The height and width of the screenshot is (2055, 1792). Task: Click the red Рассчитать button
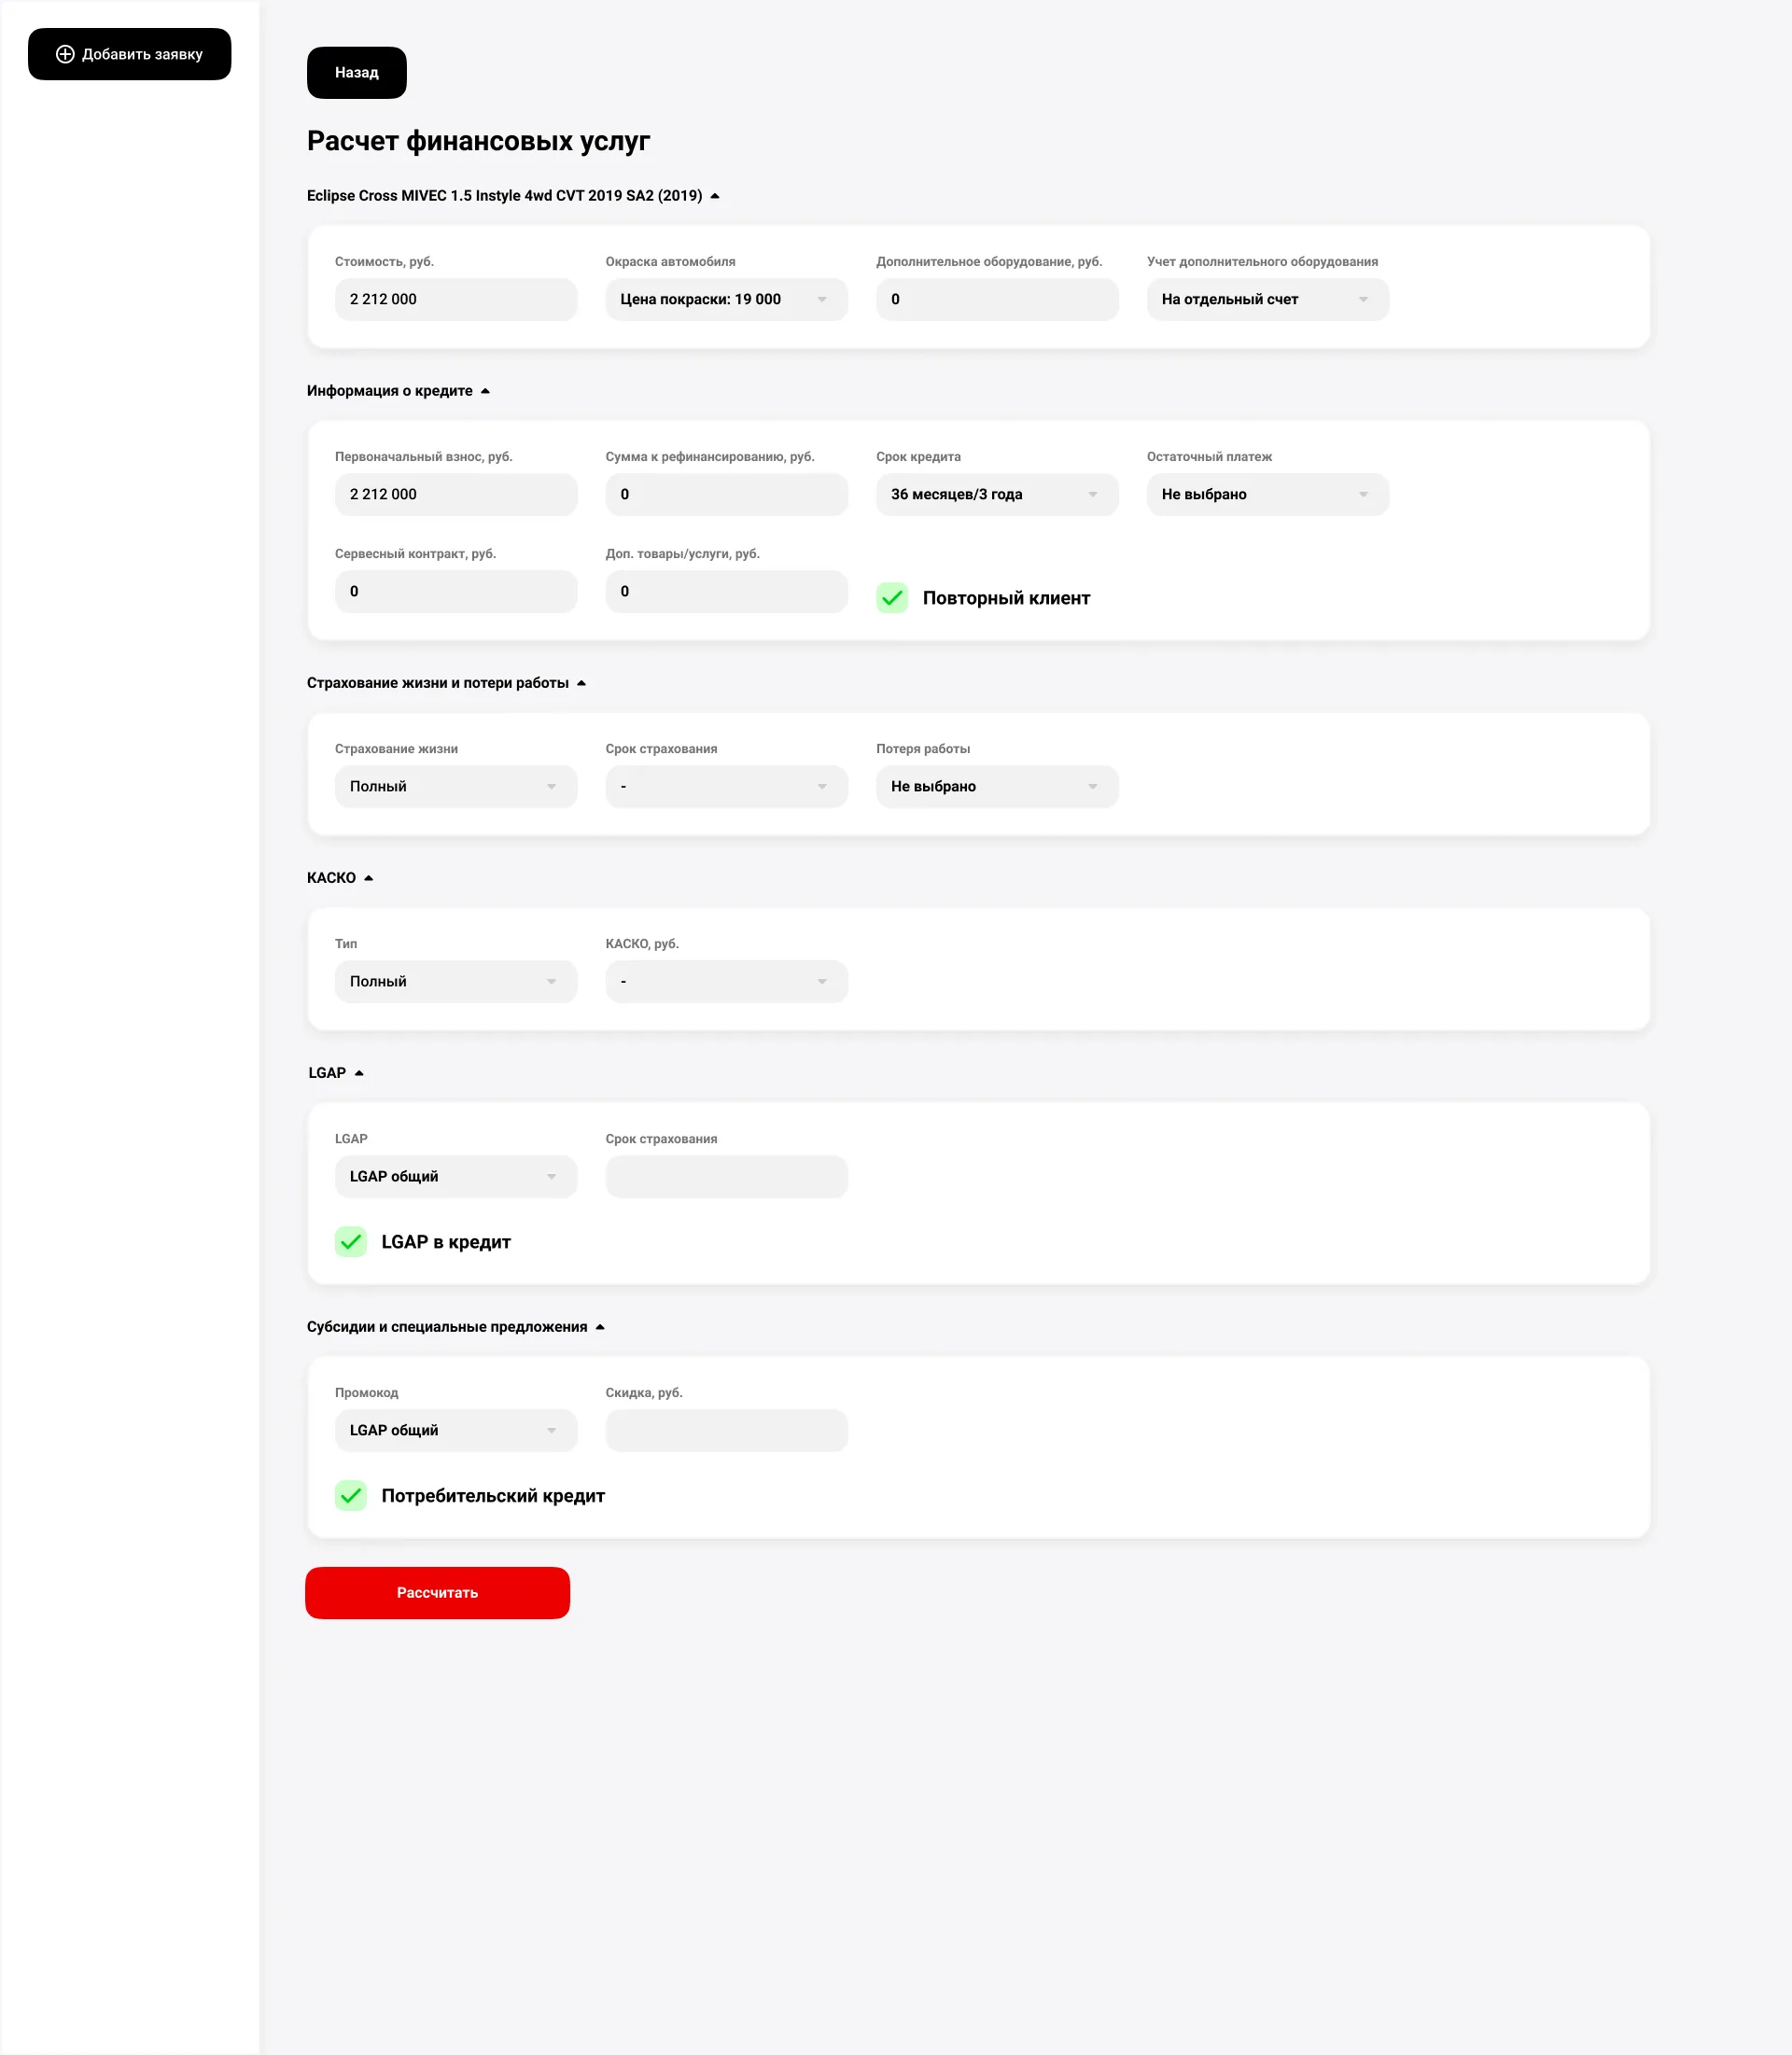437,1593
